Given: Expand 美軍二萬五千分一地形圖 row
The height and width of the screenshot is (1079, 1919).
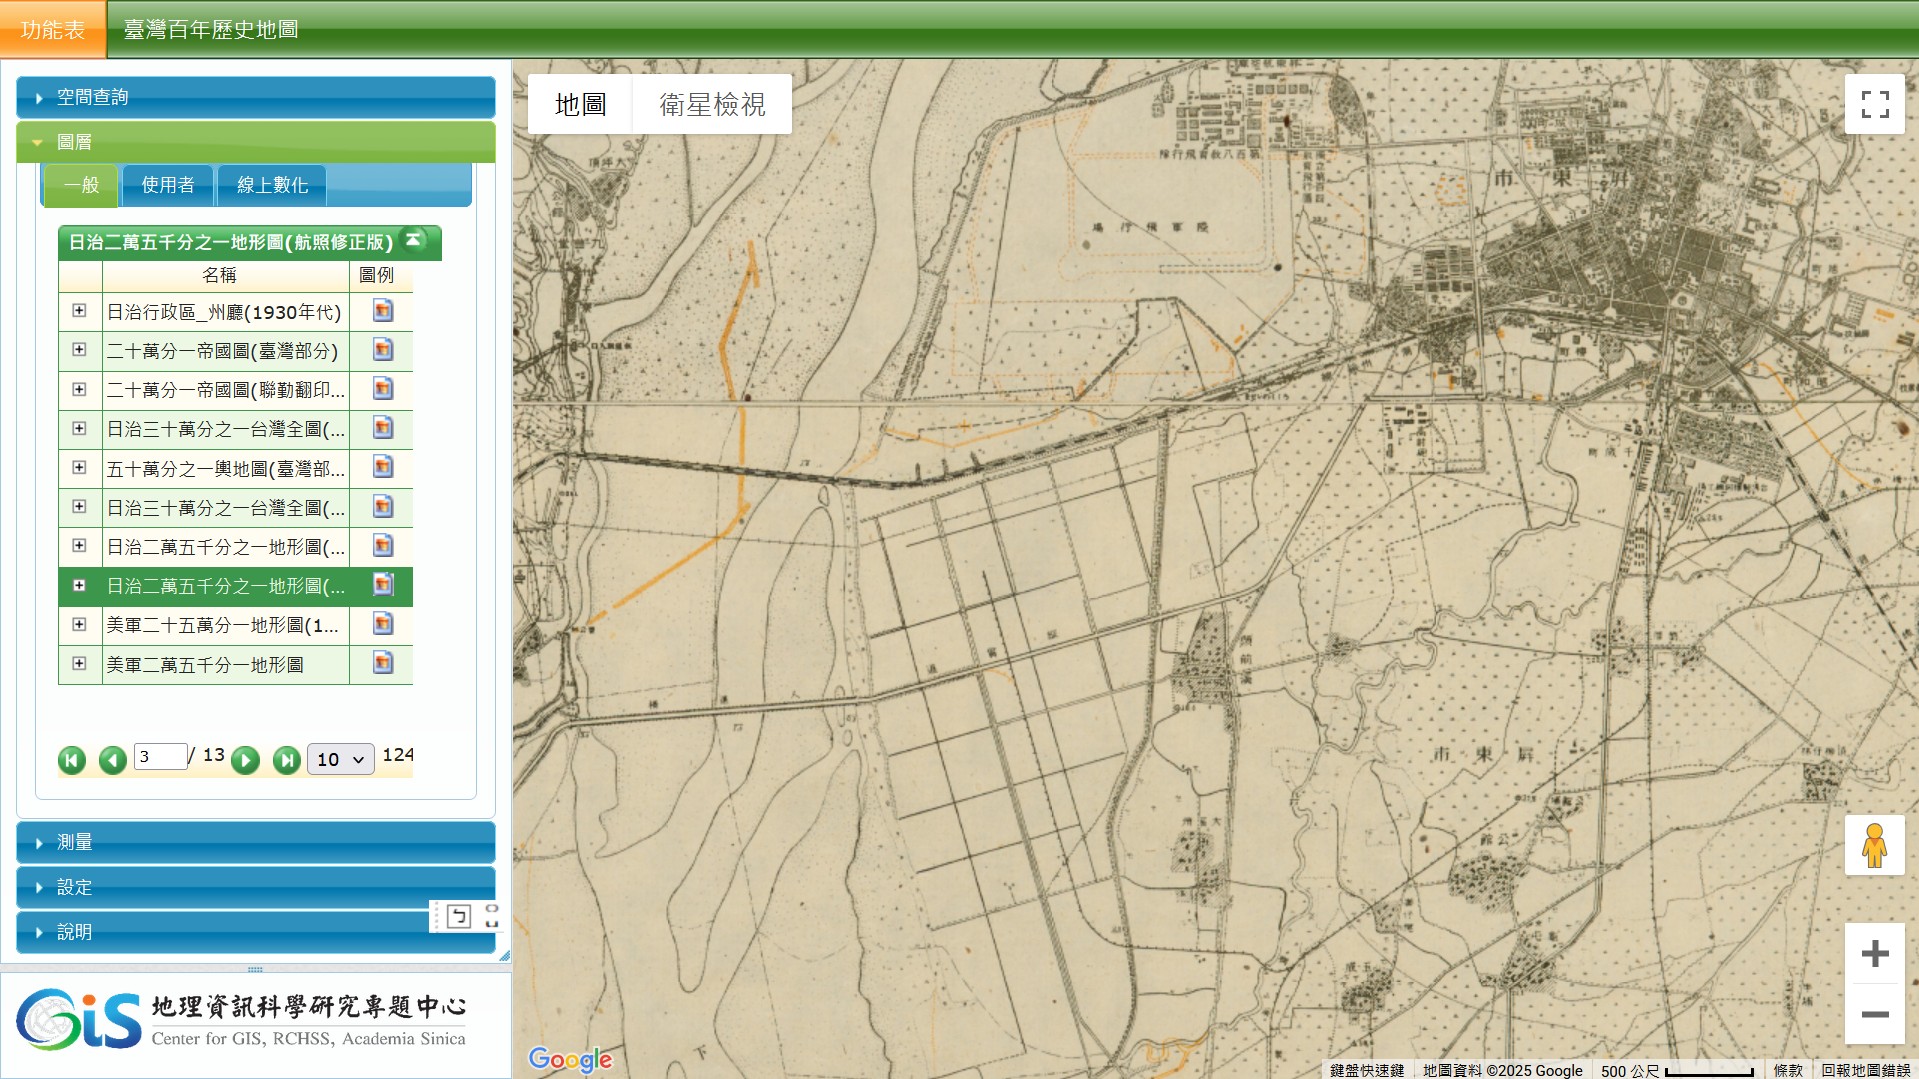Looking at the screenshot, I should point(79,663).
